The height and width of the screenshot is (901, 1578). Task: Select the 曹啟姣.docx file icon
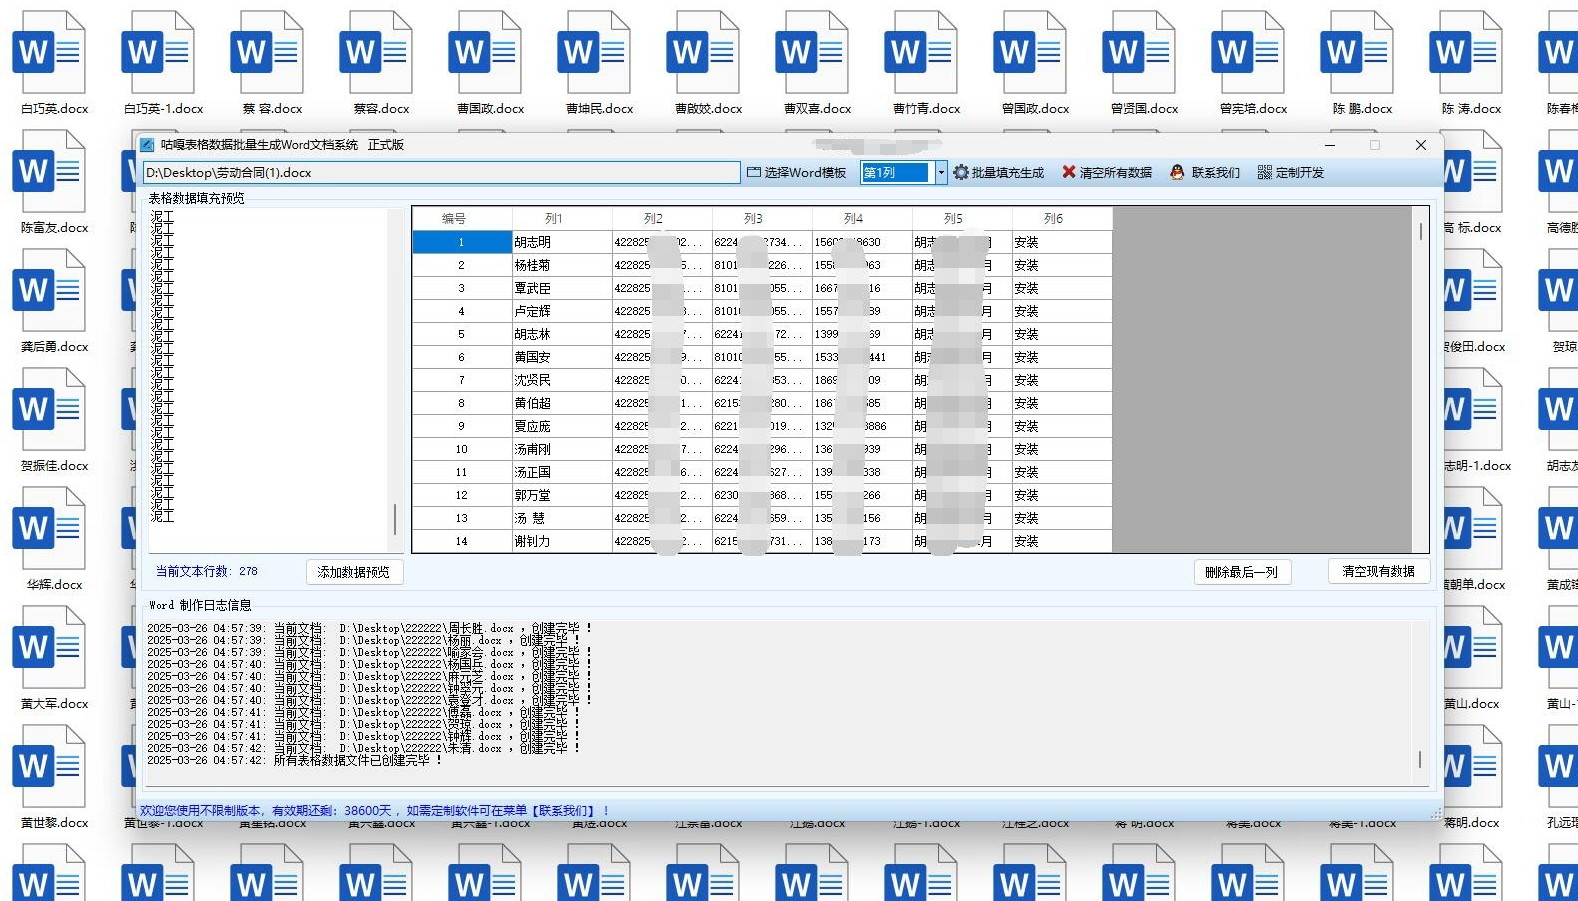point(703,52)
